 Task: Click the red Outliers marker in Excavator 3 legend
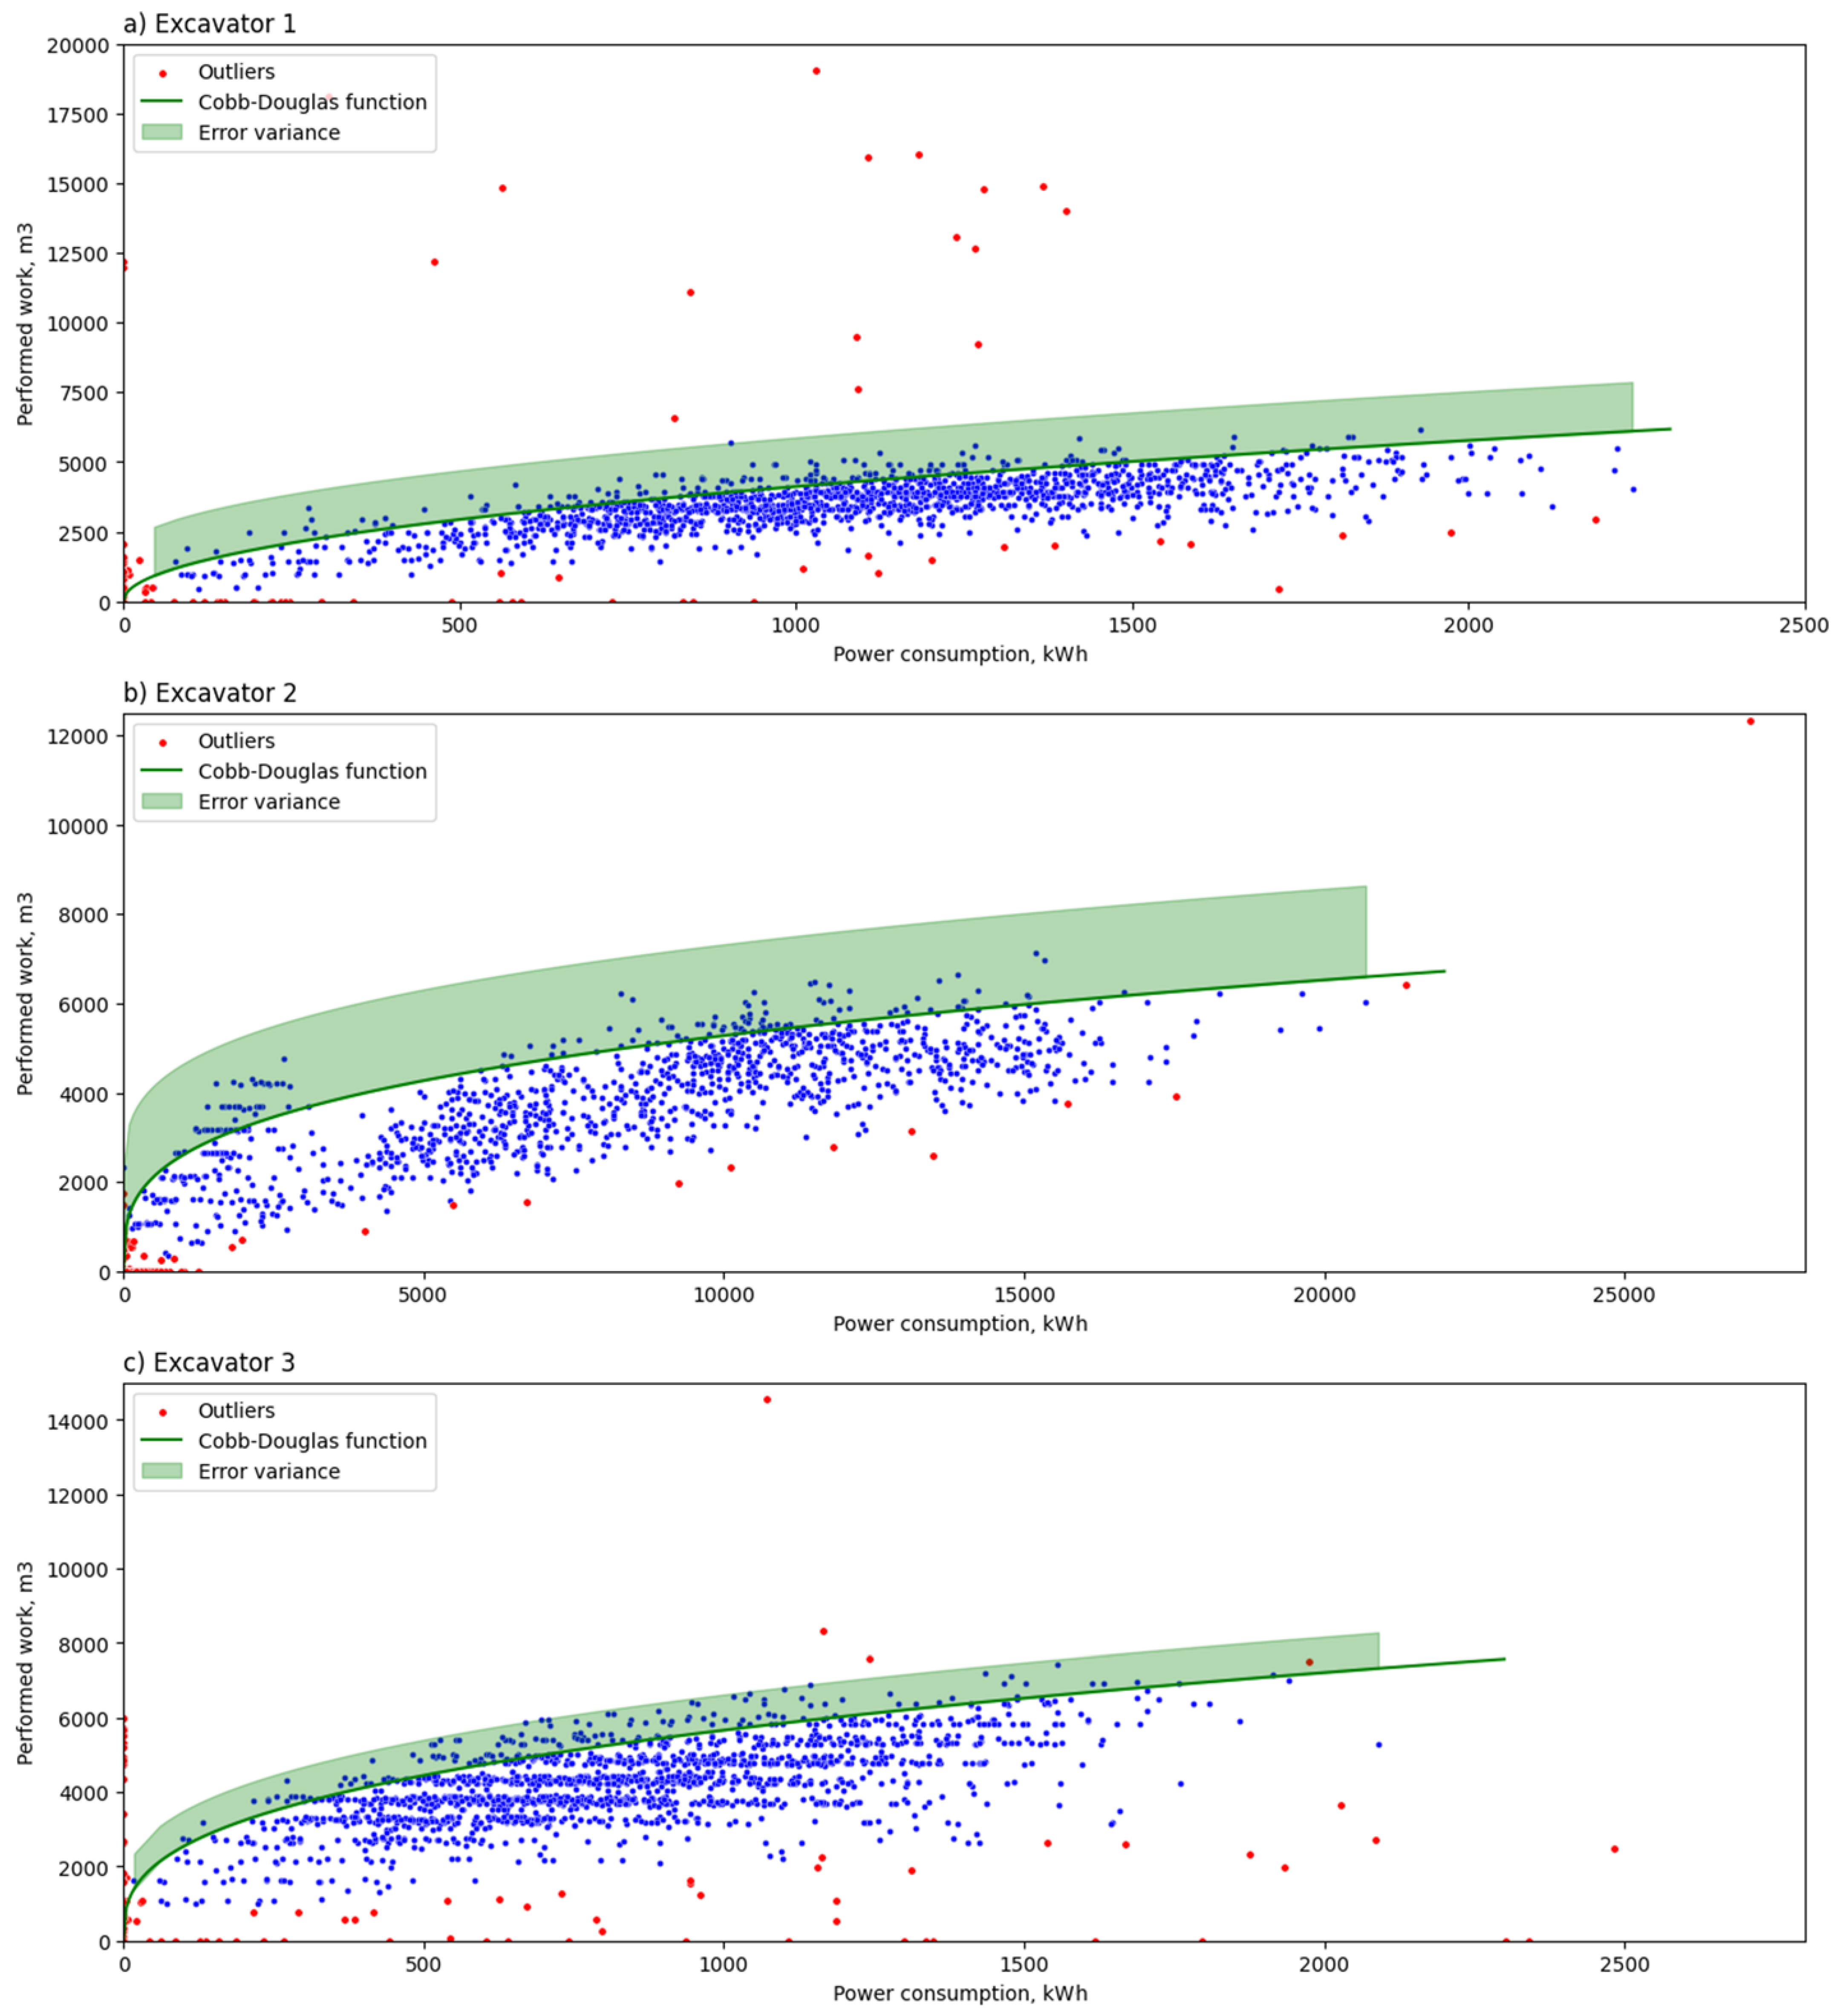tap(163, 1412)
